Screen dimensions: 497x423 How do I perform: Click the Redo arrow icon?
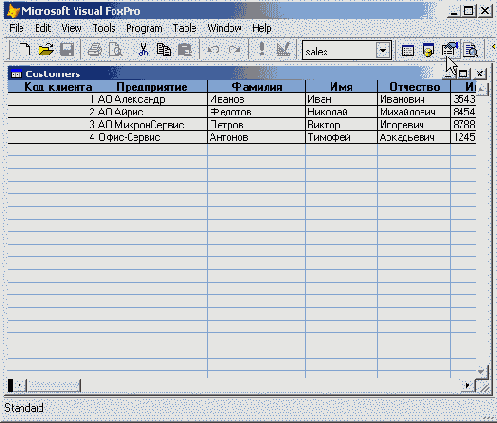235,50
